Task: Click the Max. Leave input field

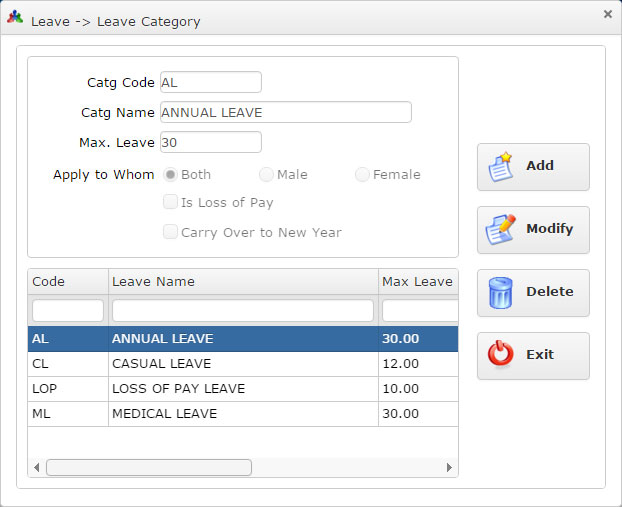Action: pyautogui.click(x=210, y=142)
